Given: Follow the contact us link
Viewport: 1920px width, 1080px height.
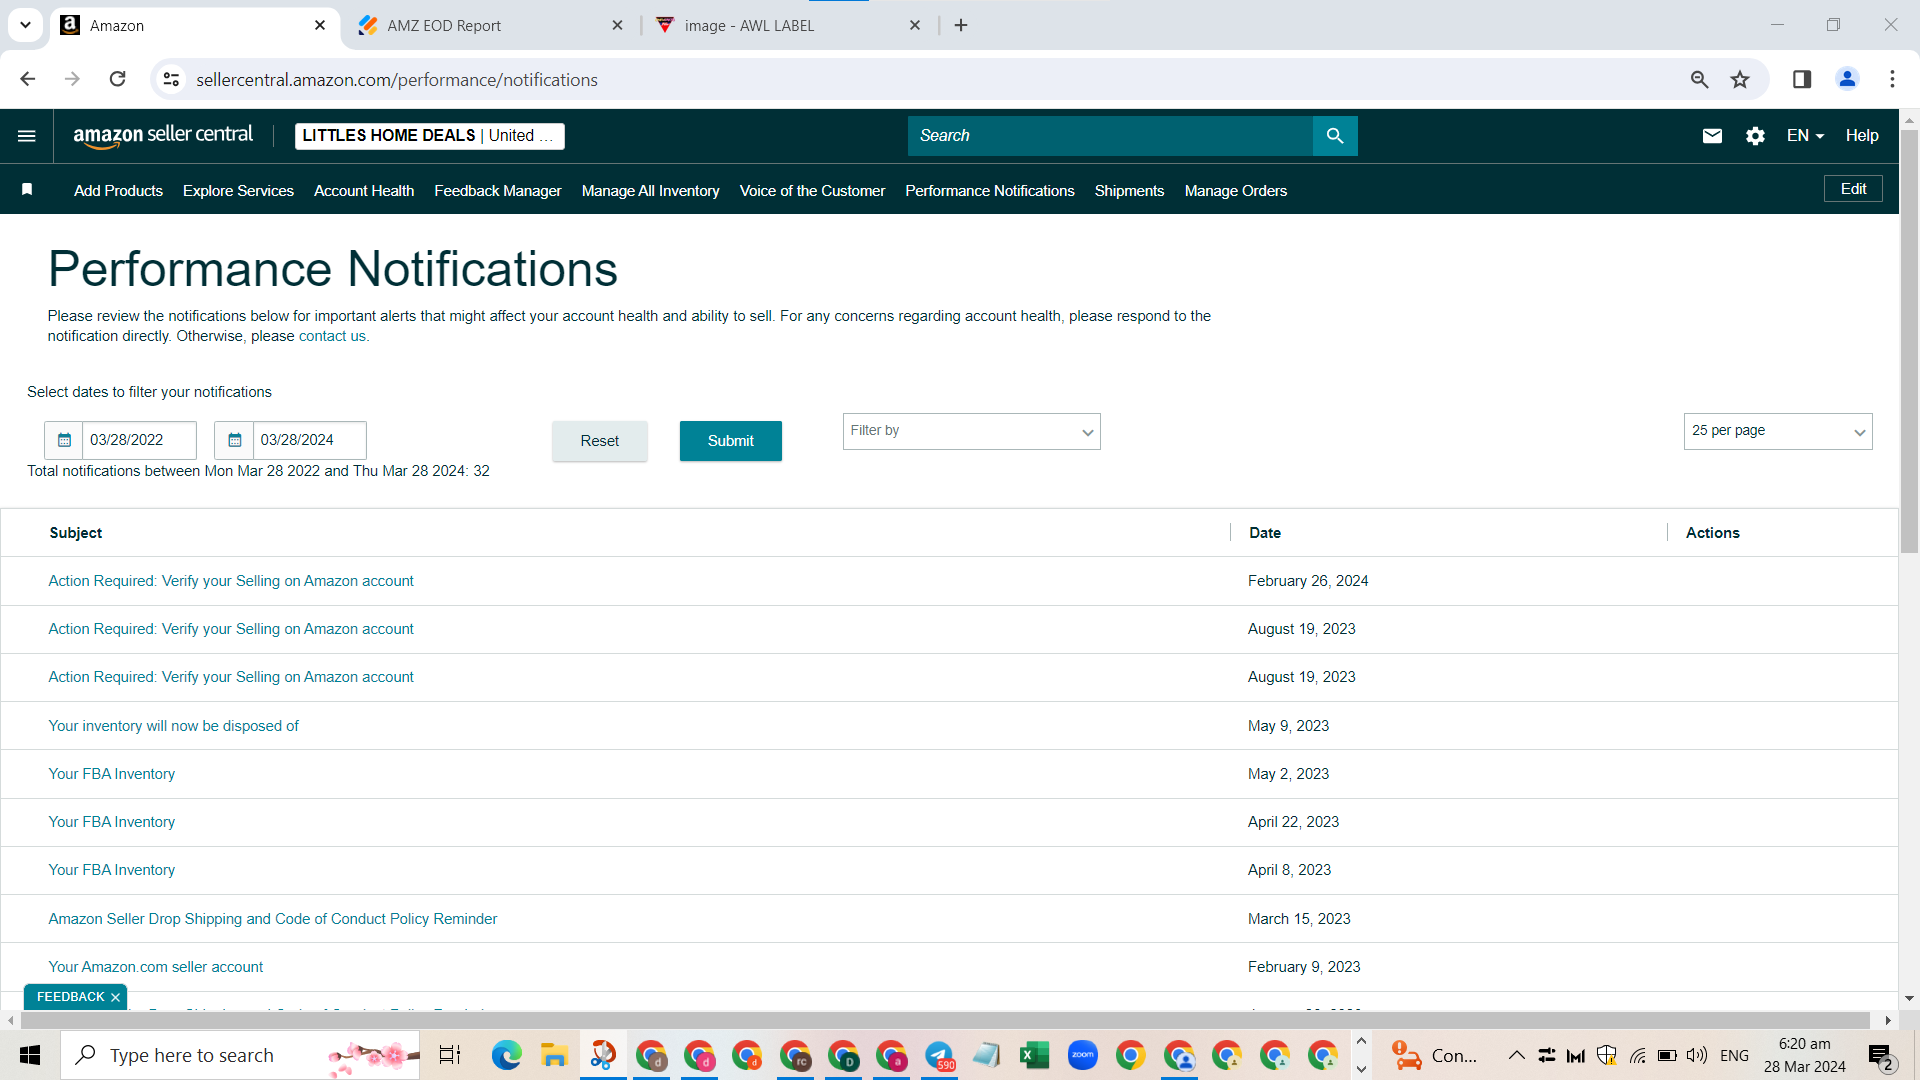Looking at the screenshot, I should coord(334,336).
